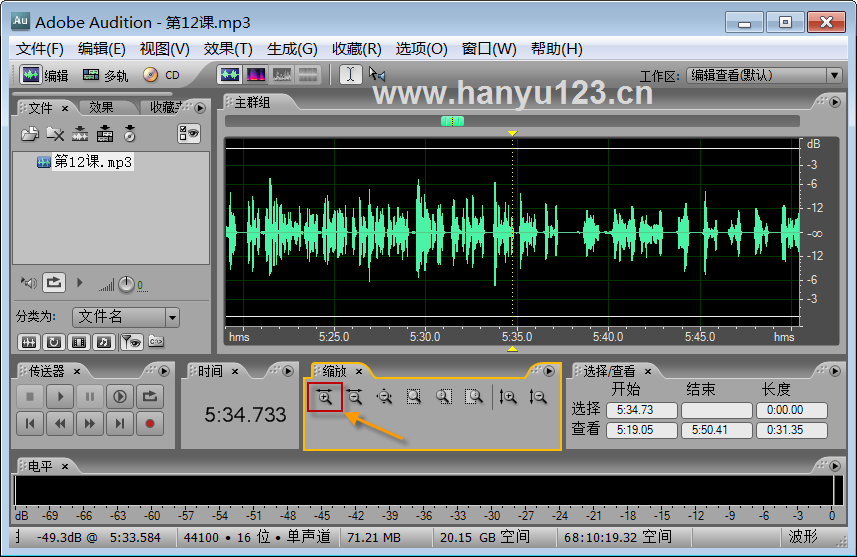Toggle show MIDI files filter button
This screenshot has height=557, width=857.
click(x=104, y=342)
